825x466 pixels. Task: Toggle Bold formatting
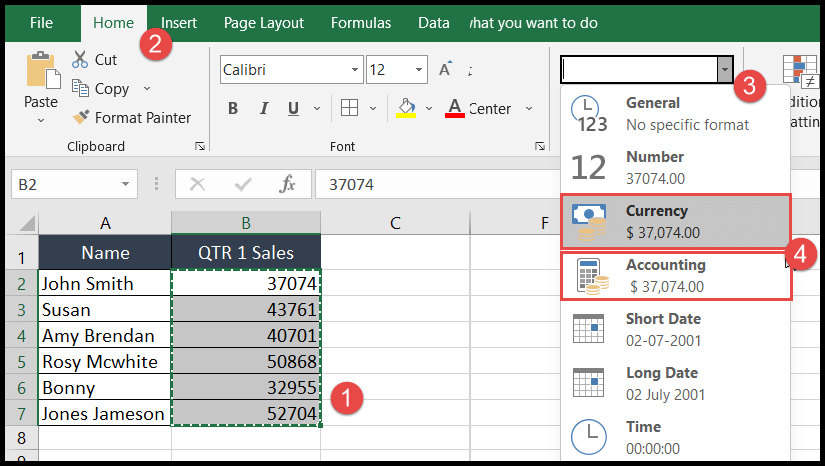[233, 108]
